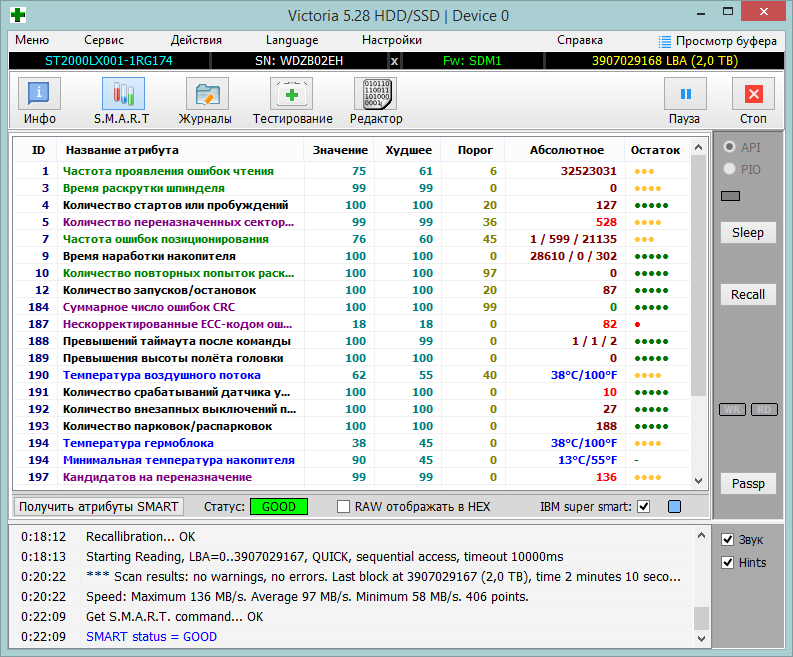Click the Просмотр буфера text link

click(x=726, y=41)
